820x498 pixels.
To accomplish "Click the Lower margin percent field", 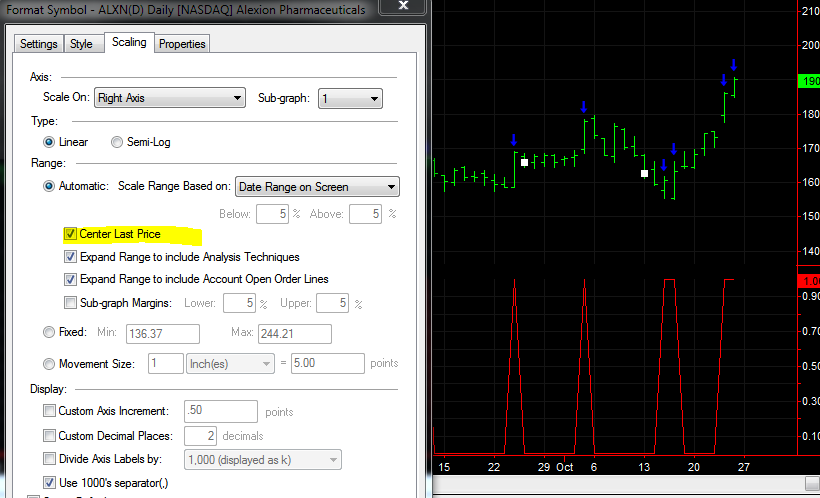I will [239, 303].
